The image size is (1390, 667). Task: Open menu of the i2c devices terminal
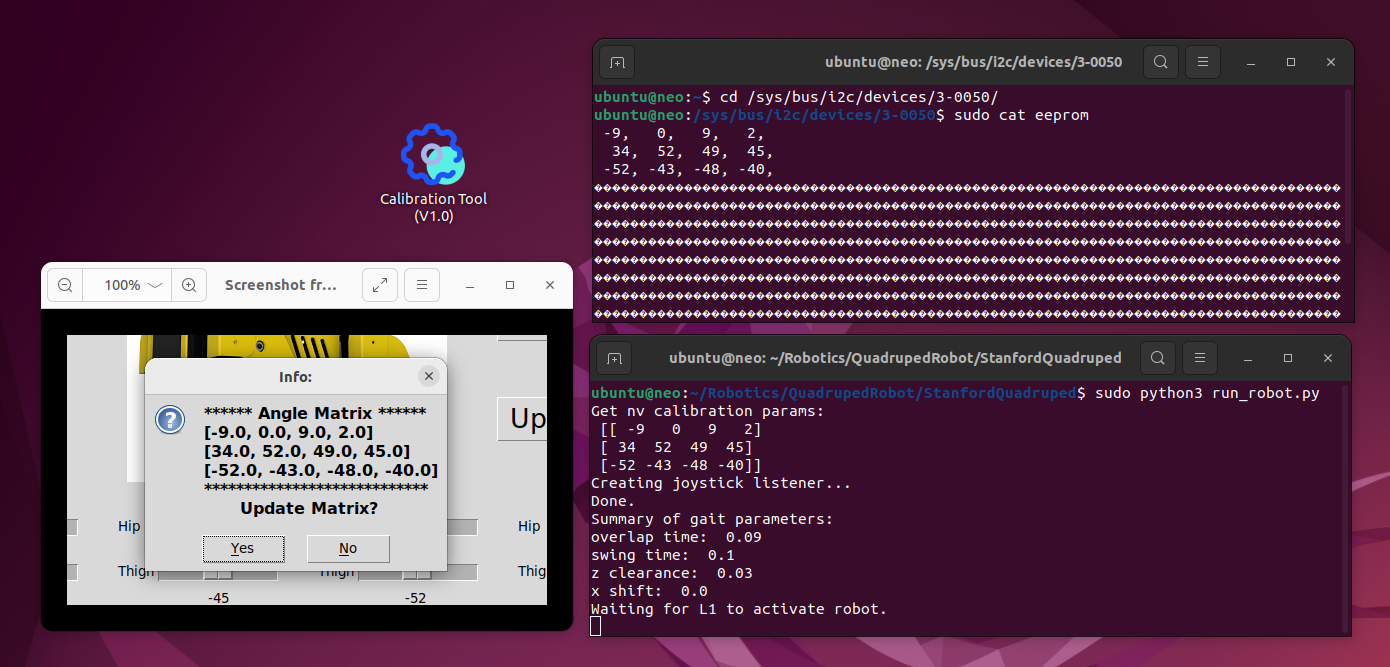click(x=1203, y=62)
